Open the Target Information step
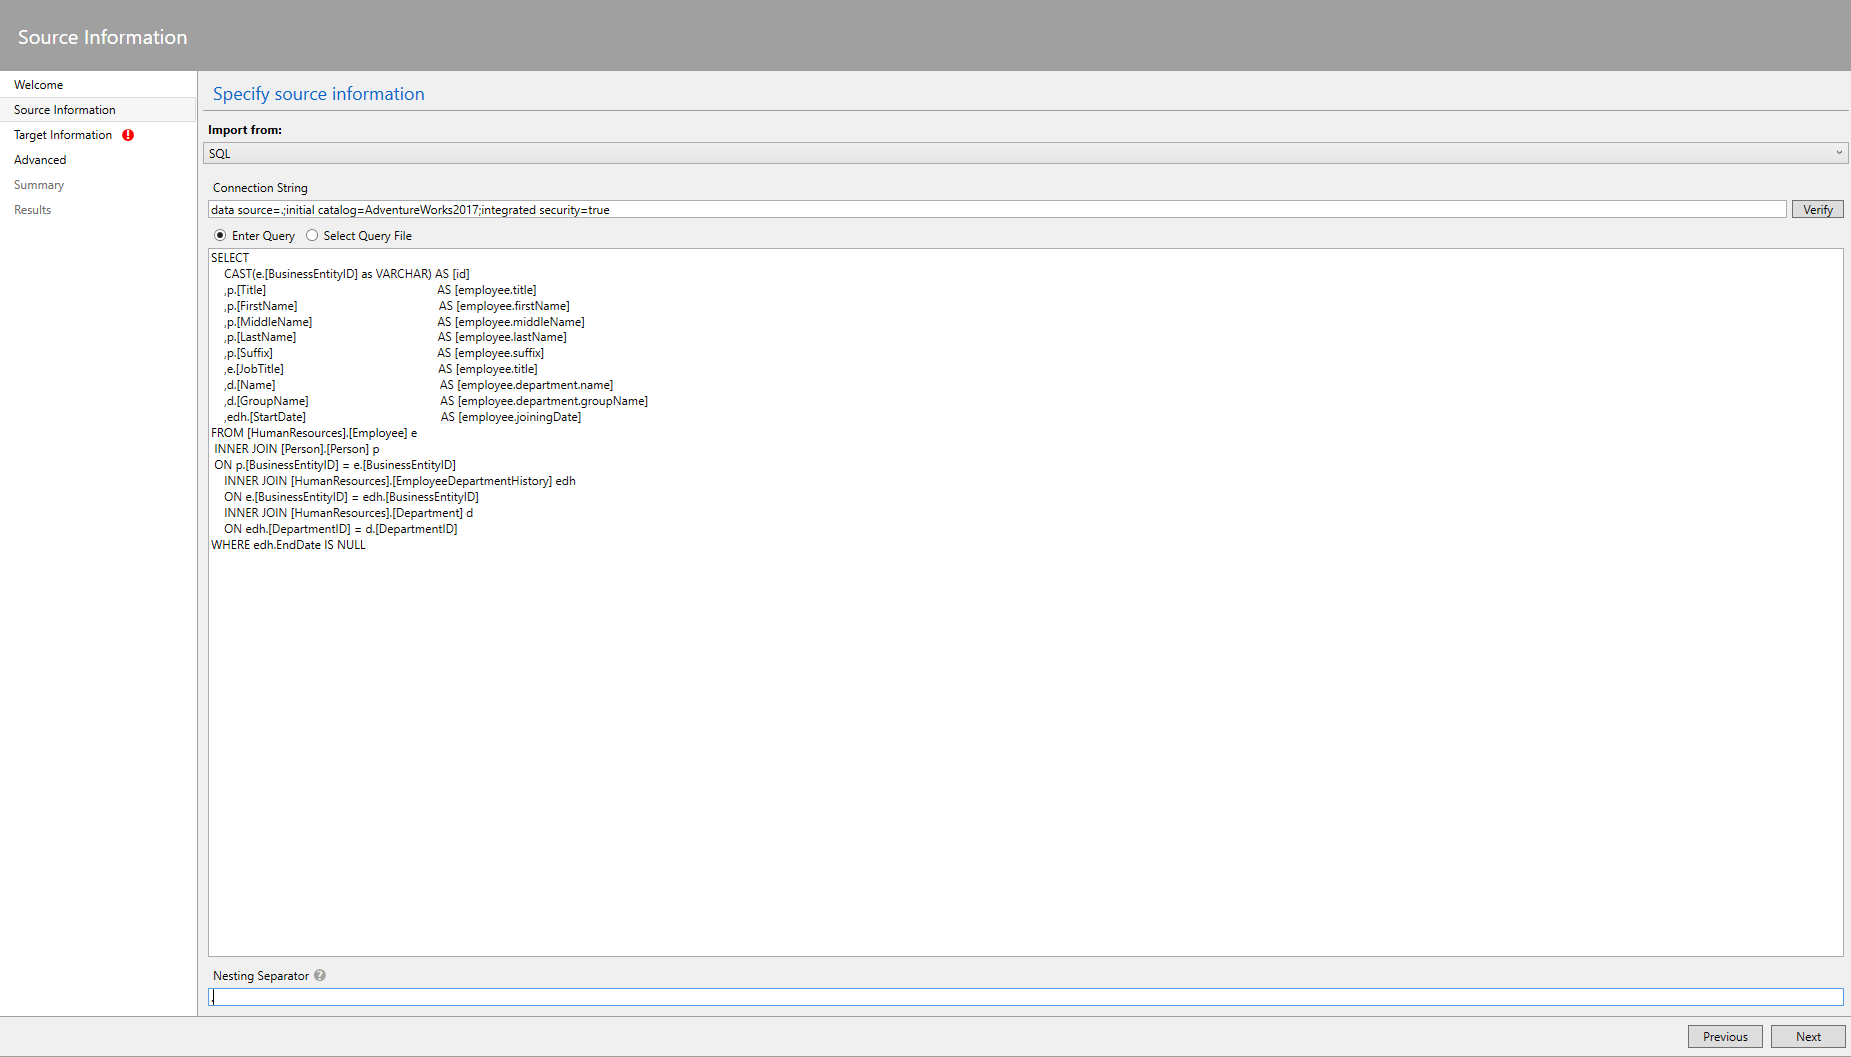The image size is (1851, 1057). [63, 135]
